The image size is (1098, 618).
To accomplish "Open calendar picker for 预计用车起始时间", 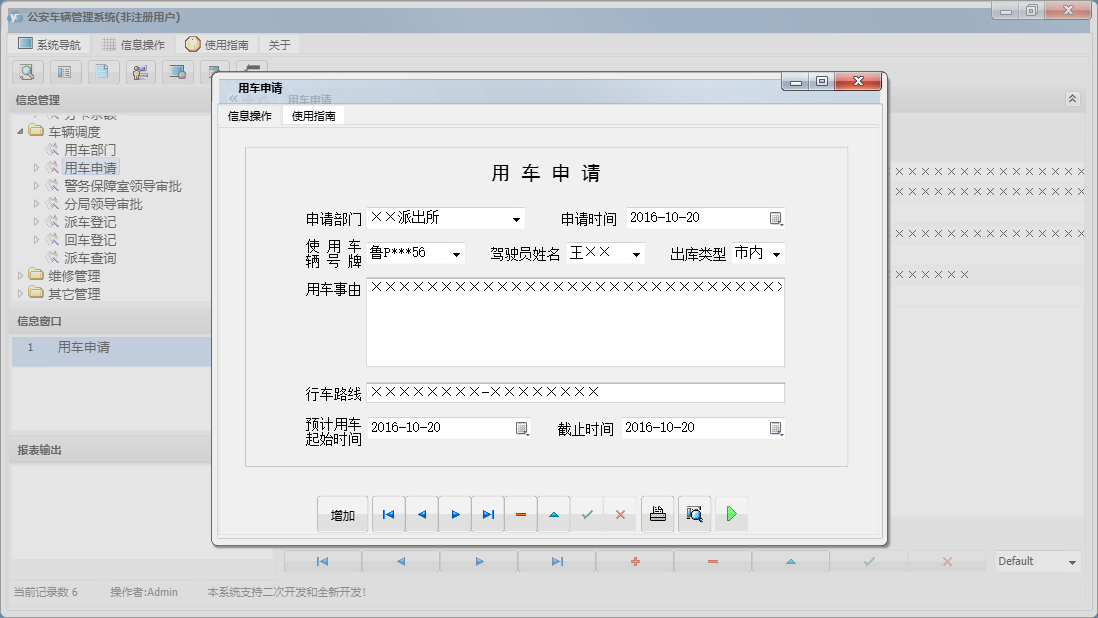I will 522,428.
